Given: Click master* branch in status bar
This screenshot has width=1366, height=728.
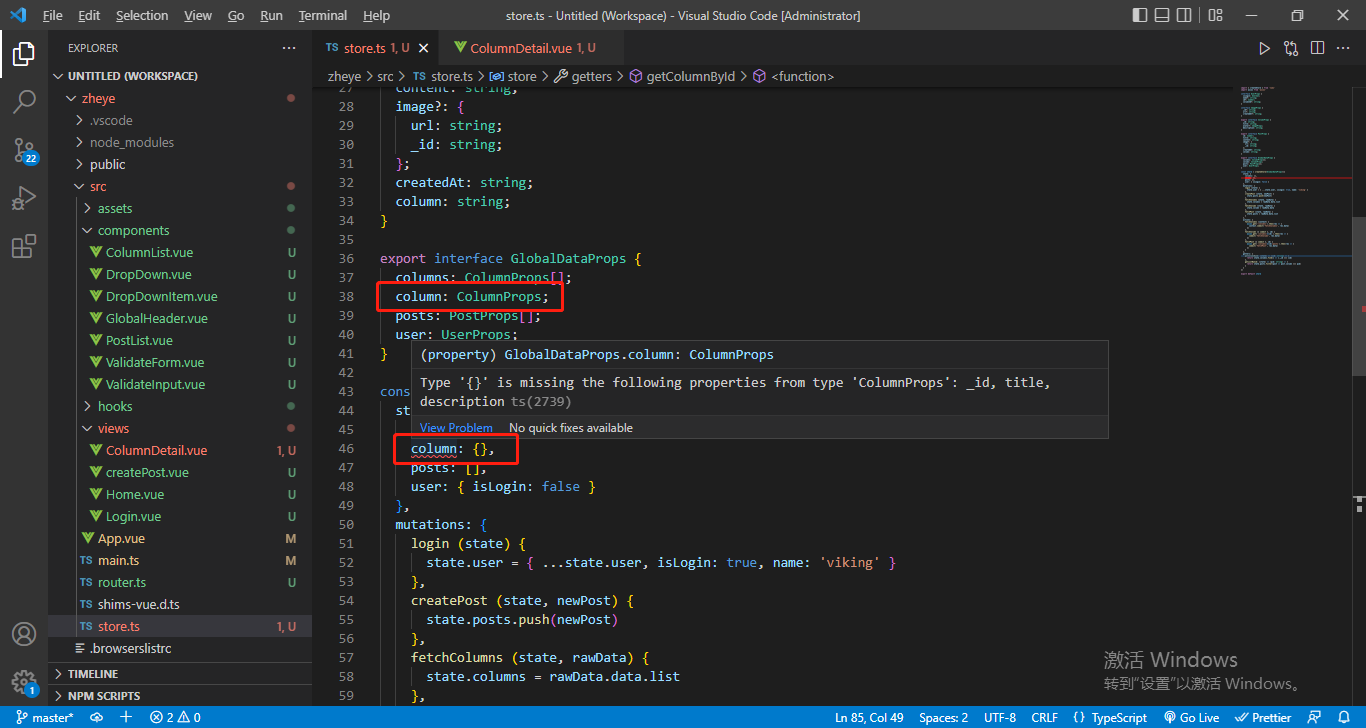Looking at the screenshot, I should [44, 717].
